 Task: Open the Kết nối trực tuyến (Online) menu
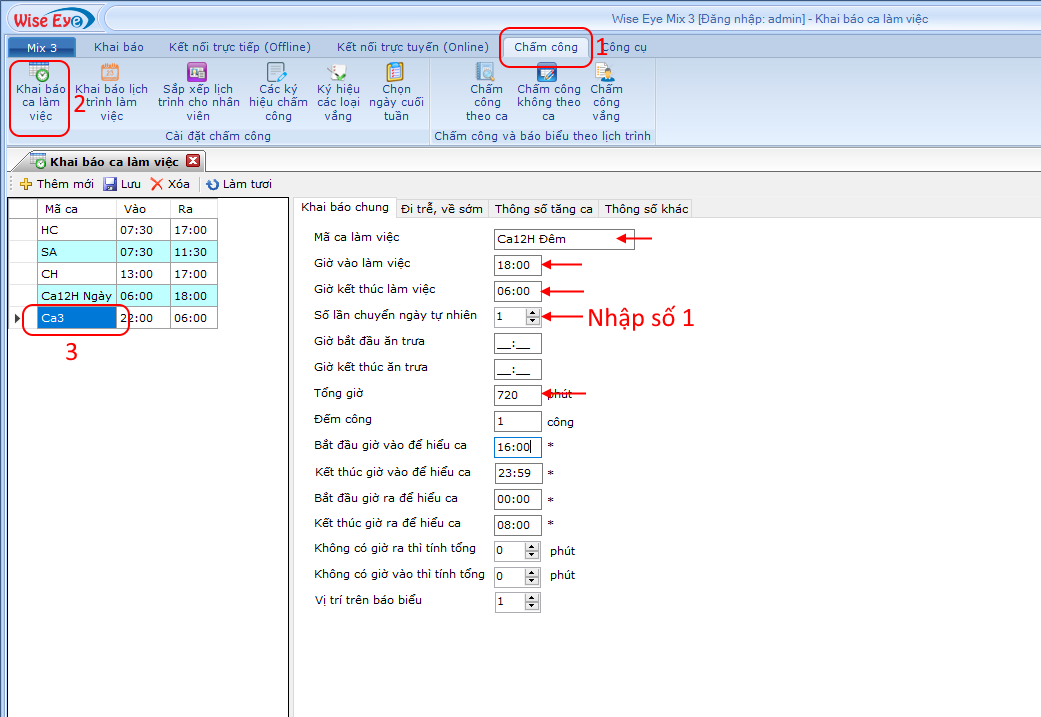412,47
